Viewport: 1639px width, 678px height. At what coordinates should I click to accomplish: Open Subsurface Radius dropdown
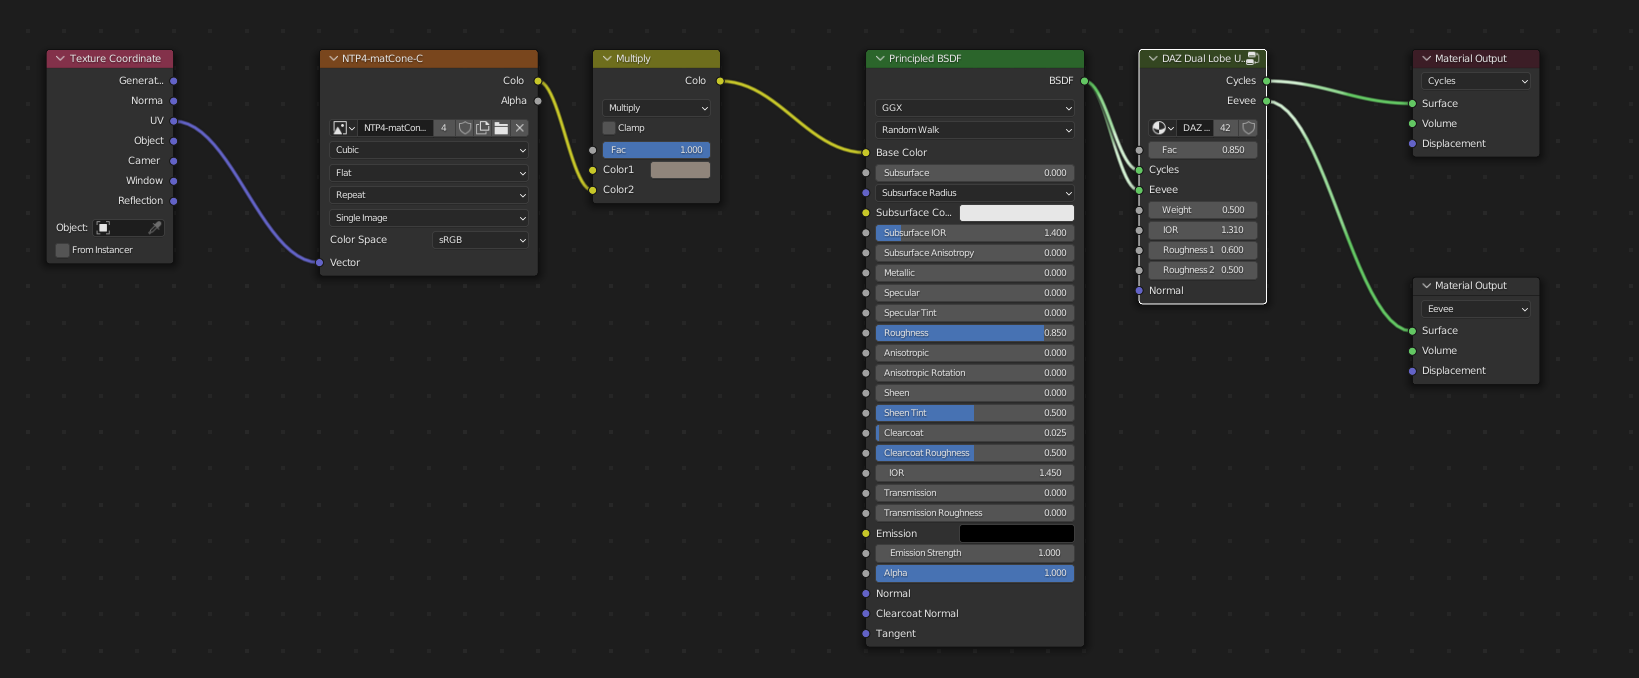975,193
